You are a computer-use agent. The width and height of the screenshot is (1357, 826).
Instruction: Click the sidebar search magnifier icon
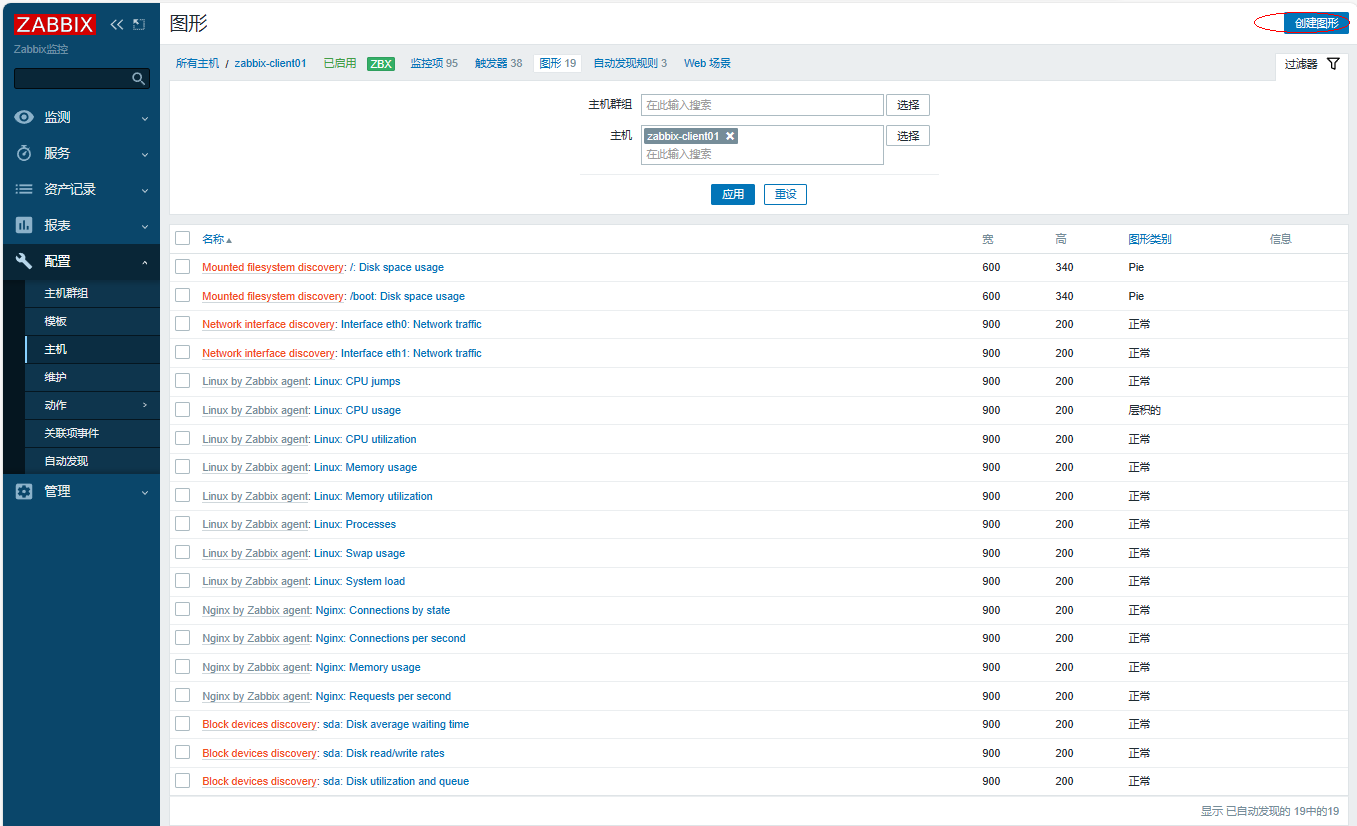point(139,78)
